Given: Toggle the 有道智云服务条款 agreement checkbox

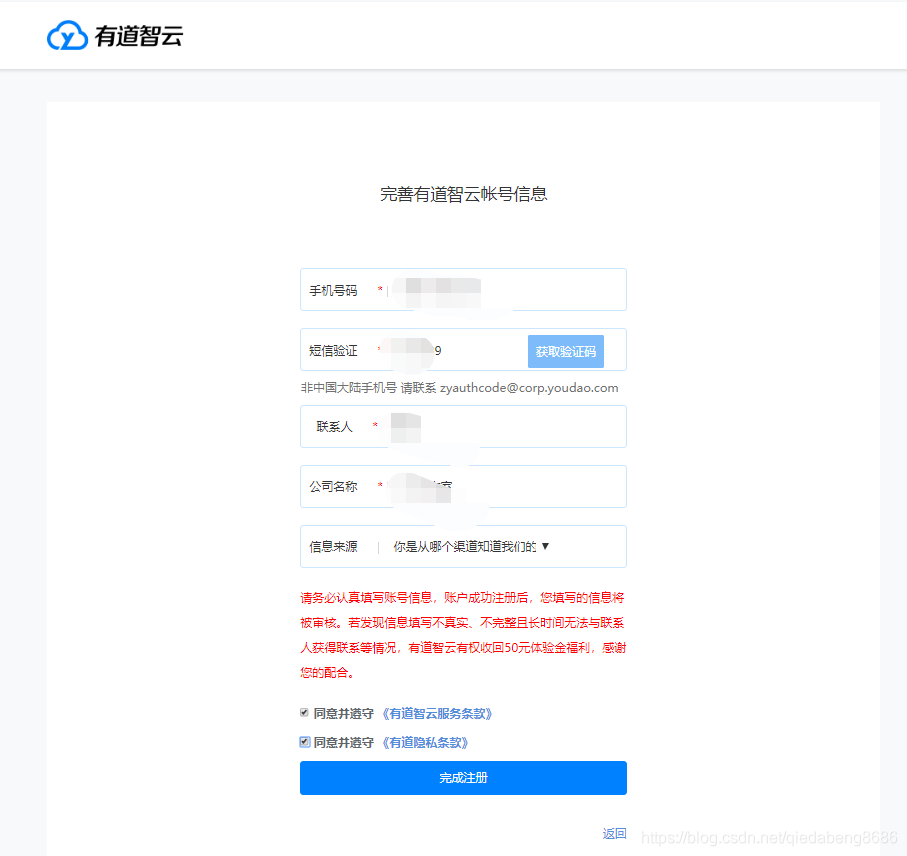Looking at the screenshot, I should [304, 713].
